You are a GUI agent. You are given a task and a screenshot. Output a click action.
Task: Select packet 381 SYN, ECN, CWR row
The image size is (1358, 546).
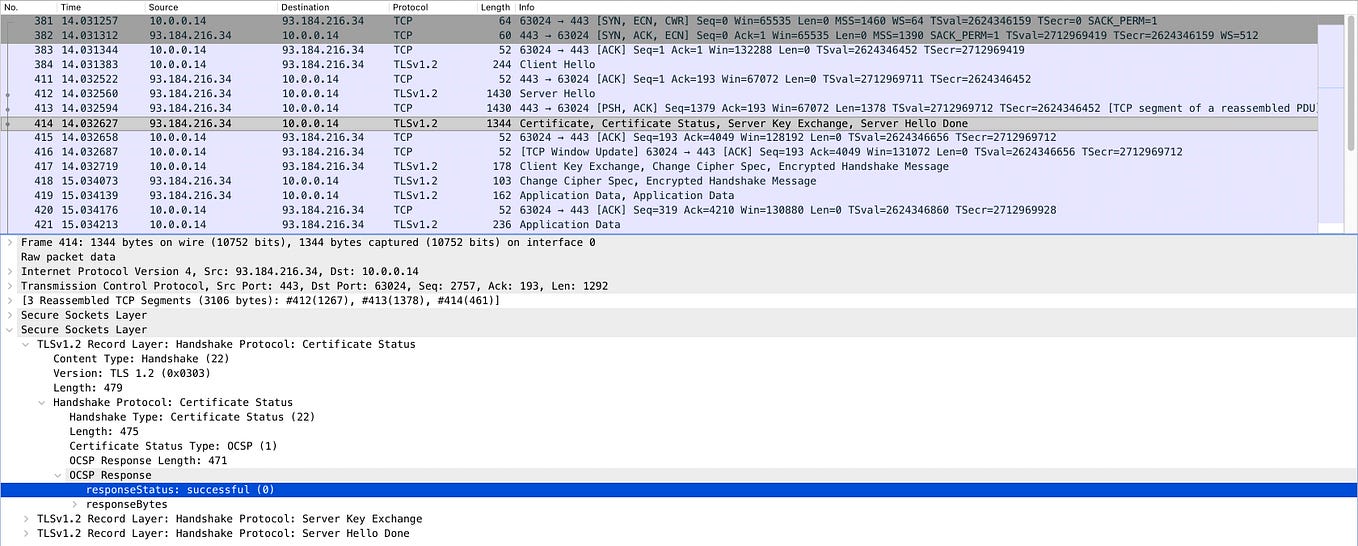[x=660, y=20]
